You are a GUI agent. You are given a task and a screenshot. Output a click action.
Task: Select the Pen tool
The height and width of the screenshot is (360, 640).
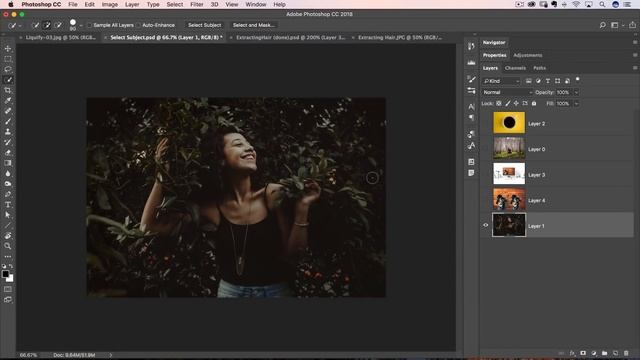click(8, 194)
